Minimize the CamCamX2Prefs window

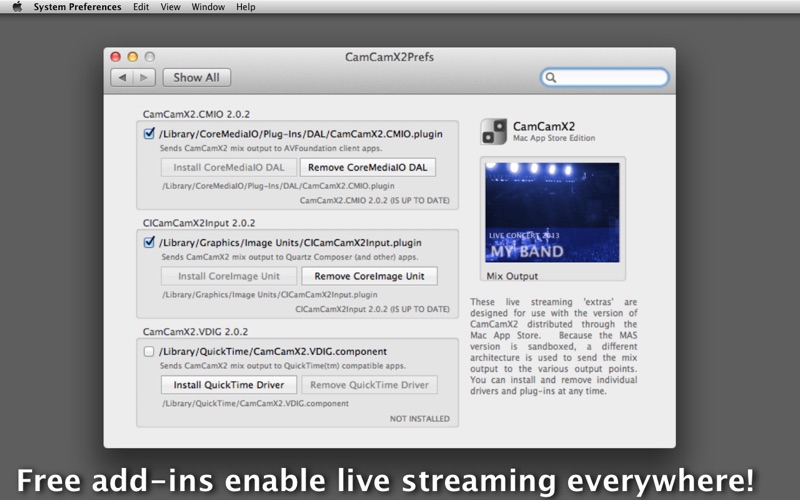pos(132,57)
